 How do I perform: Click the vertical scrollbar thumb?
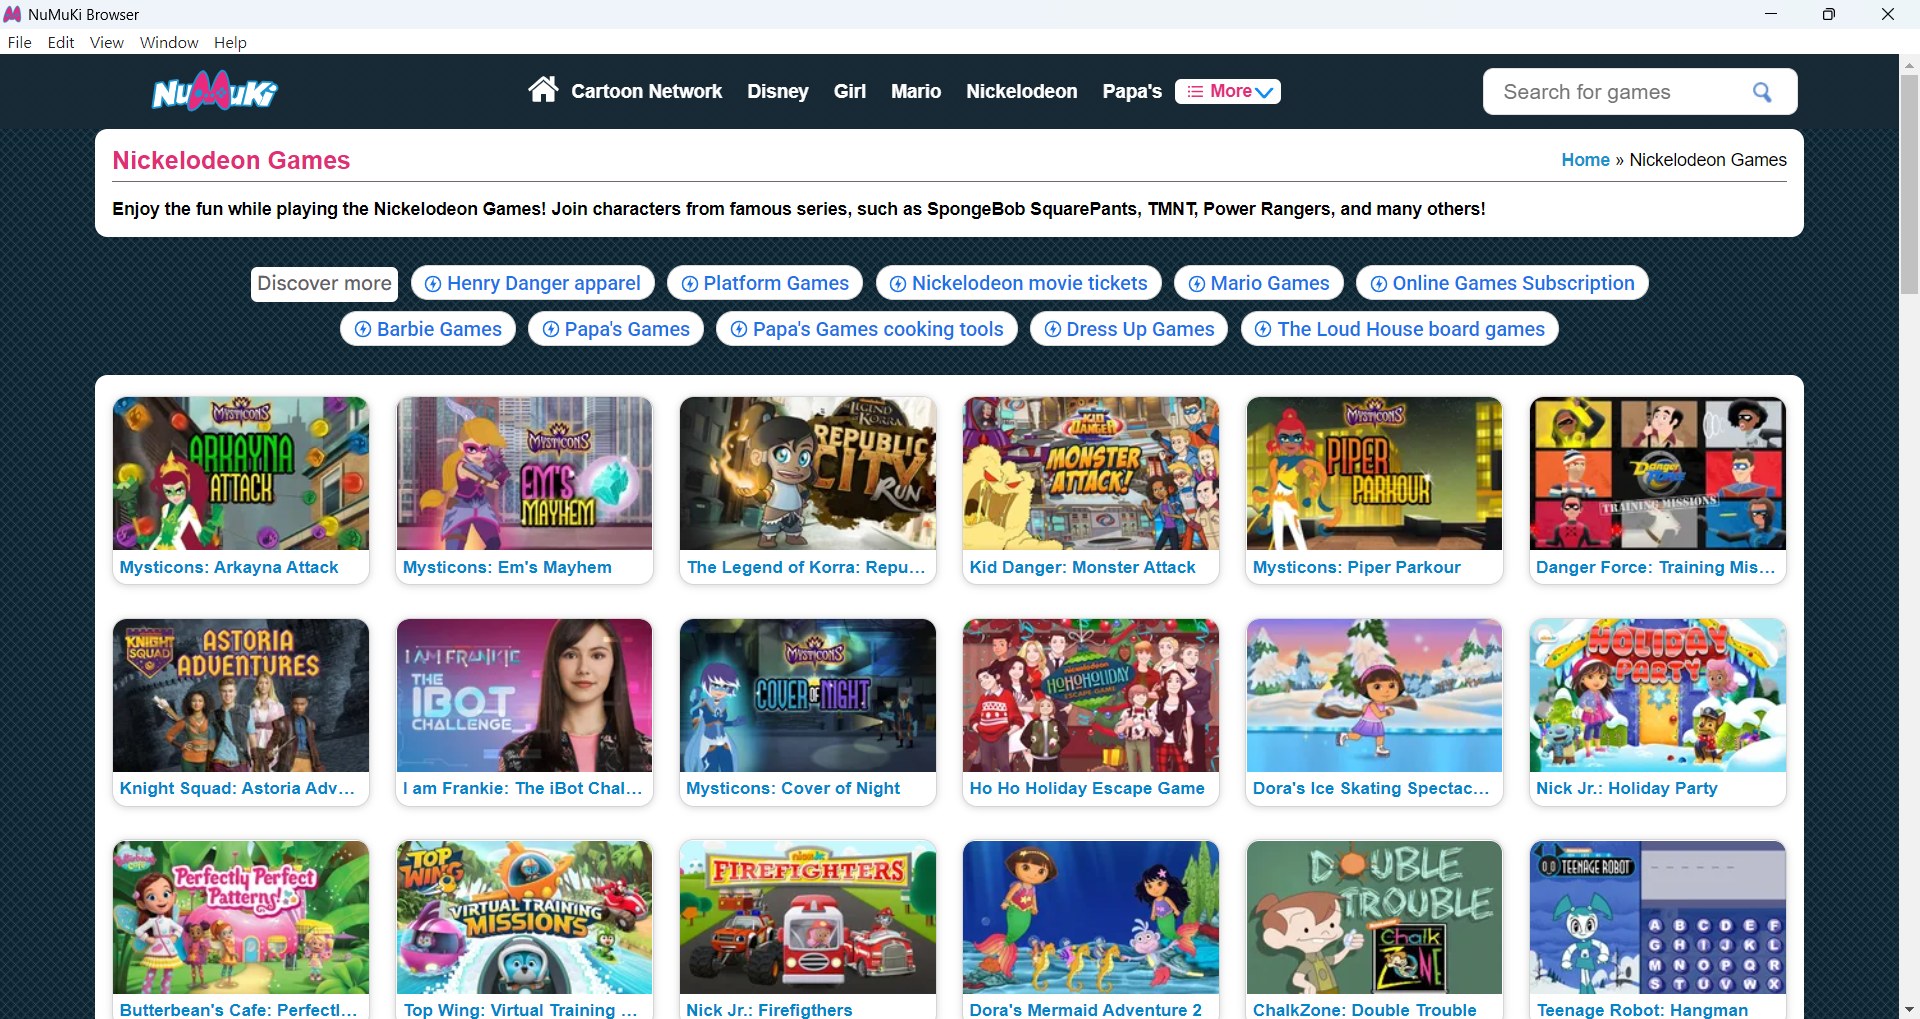point(1909,185)
